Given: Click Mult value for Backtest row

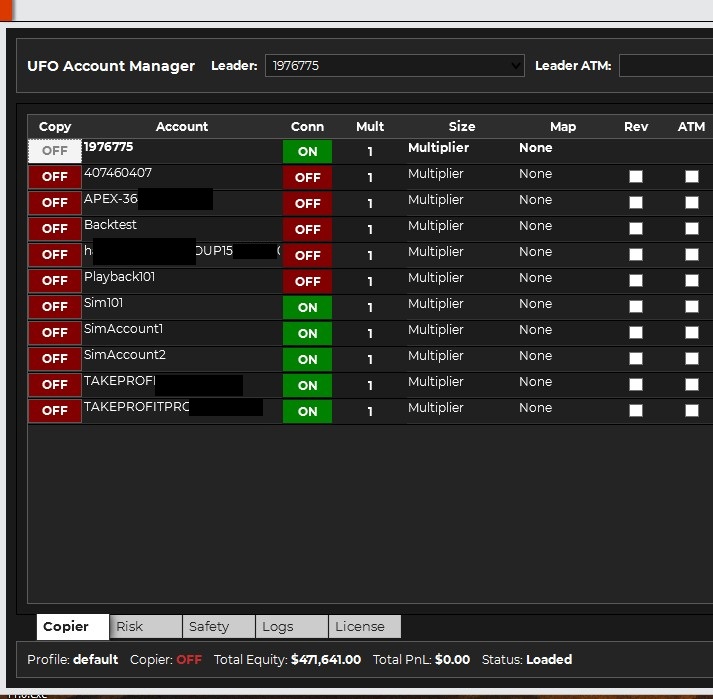Looking at the screenshot, I should pyautogui.click(x=370, y=230).
